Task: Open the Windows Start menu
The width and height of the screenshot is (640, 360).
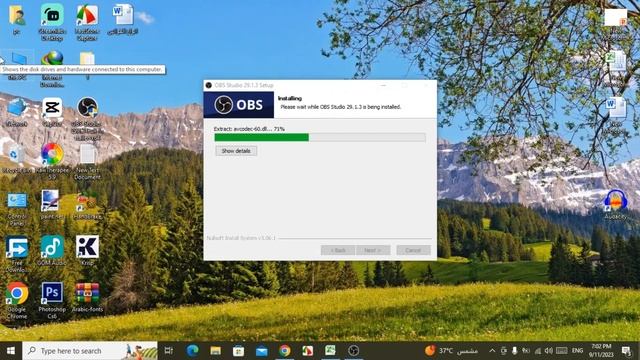Action: point(11,351)
